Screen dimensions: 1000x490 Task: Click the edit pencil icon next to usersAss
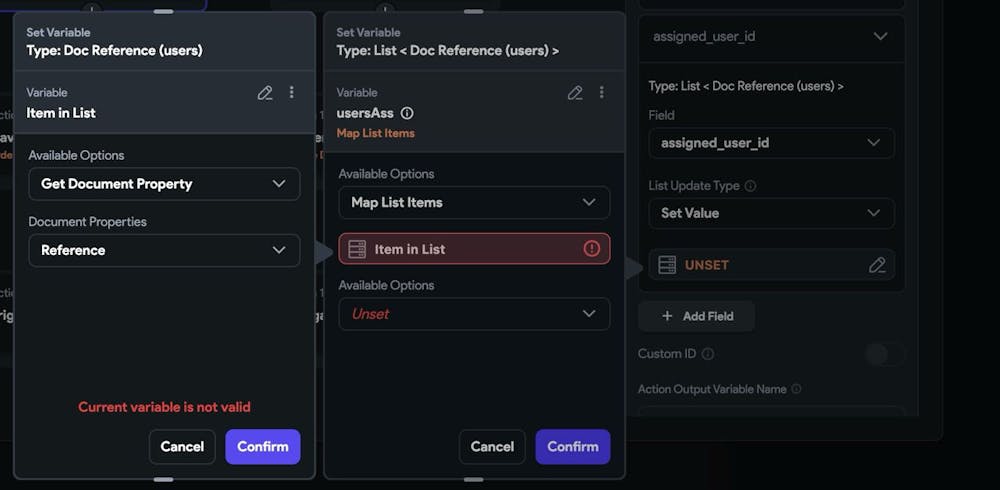(x=575, y=93)
